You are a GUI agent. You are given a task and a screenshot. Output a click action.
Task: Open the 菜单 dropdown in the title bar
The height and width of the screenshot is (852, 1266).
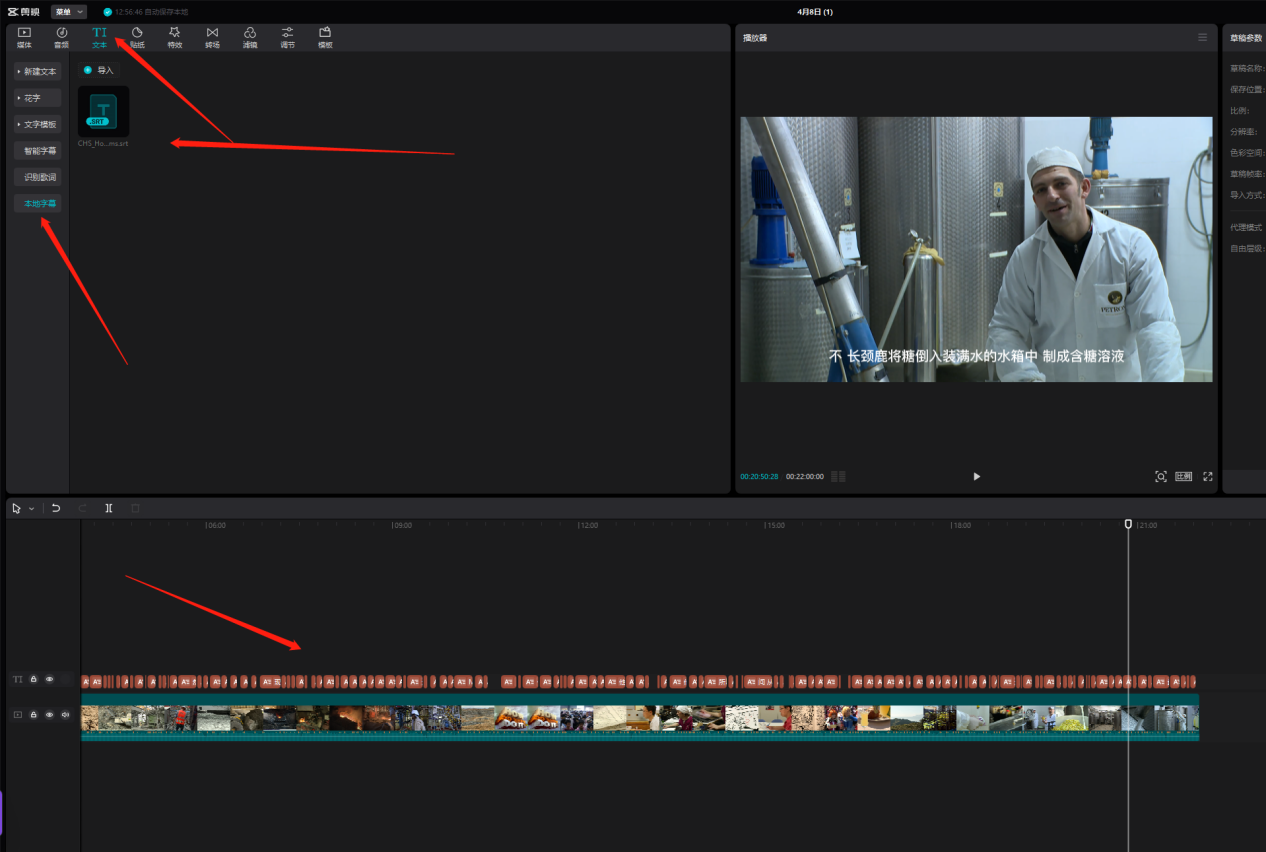(x=68, y=12)
